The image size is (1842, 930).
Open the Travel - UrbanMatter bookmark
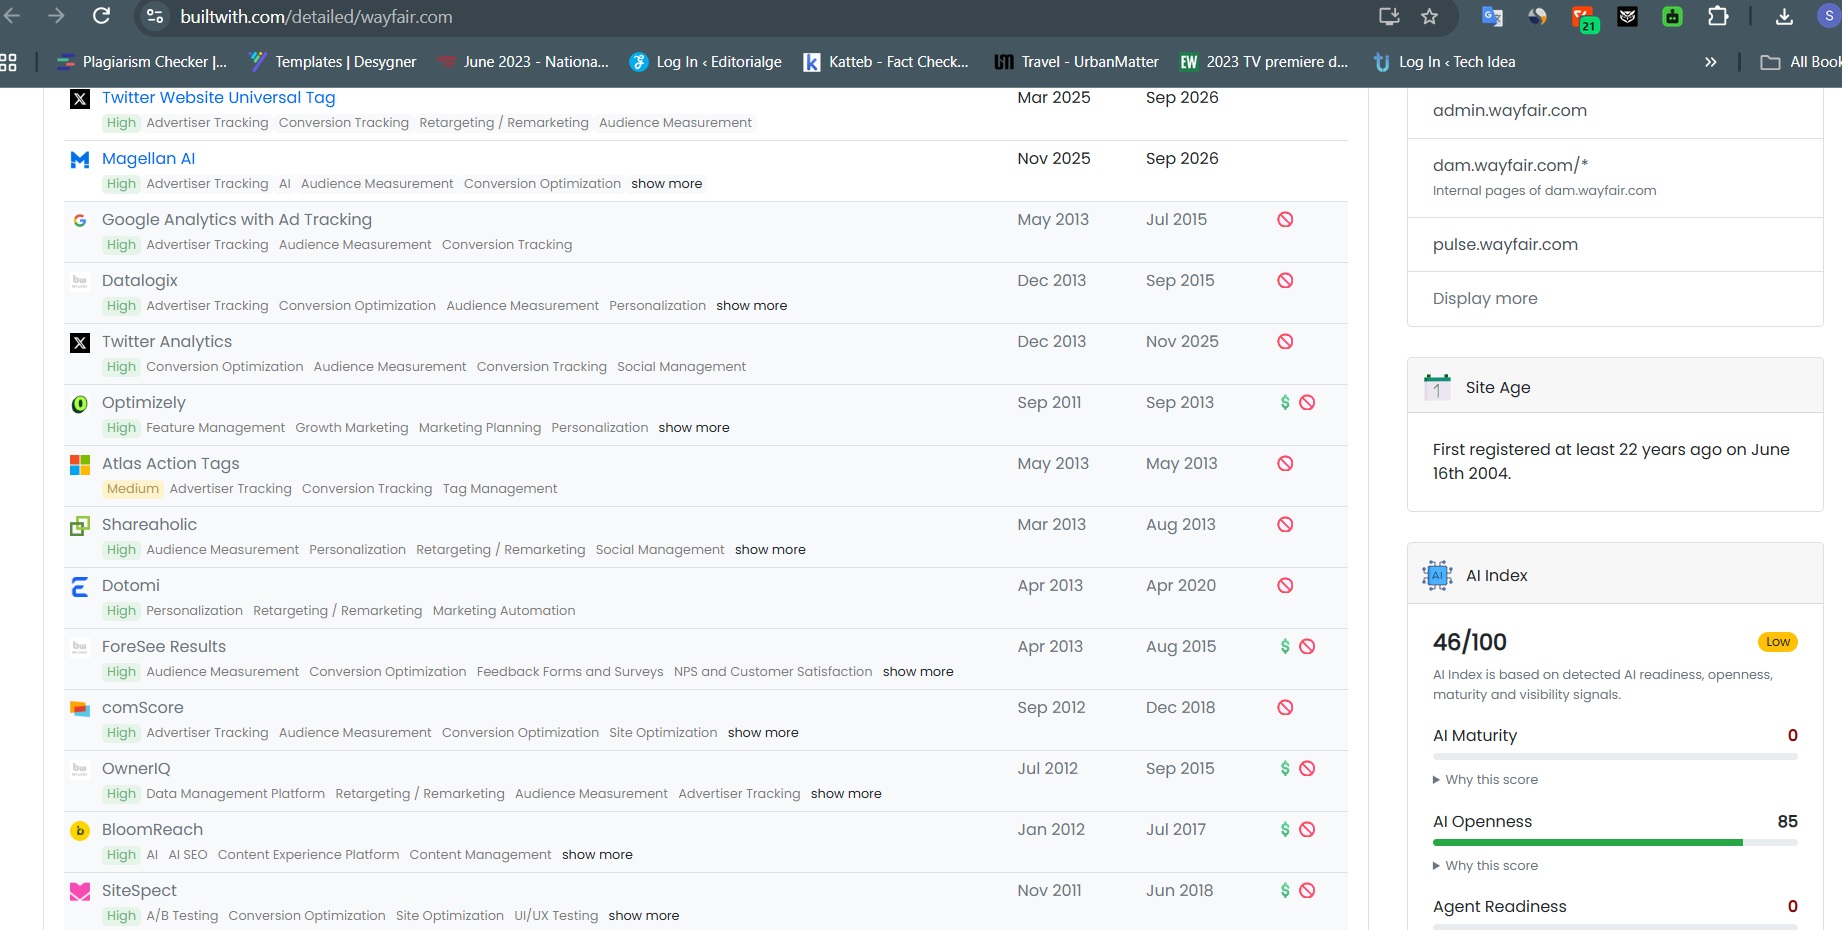1076,62
